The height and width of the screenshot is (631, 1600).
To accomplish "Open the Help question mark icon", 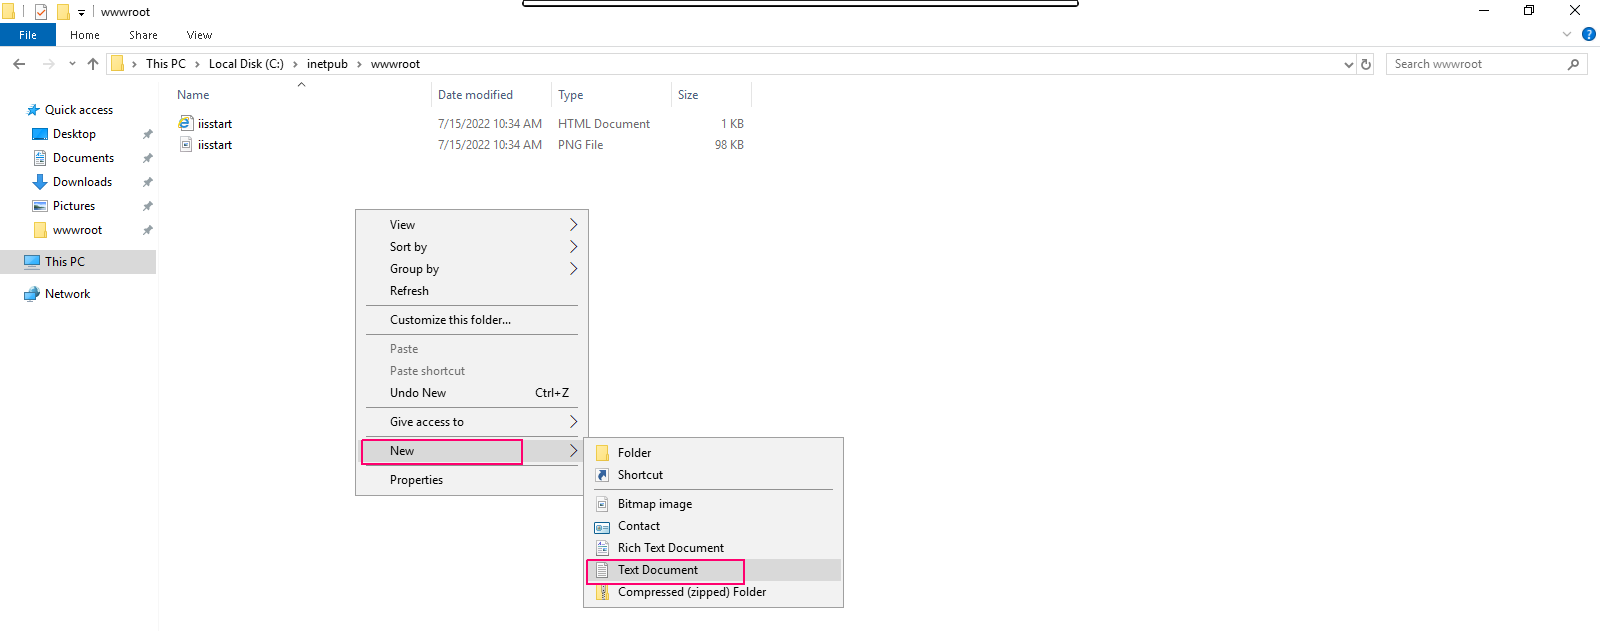I will pos(1588,34).
